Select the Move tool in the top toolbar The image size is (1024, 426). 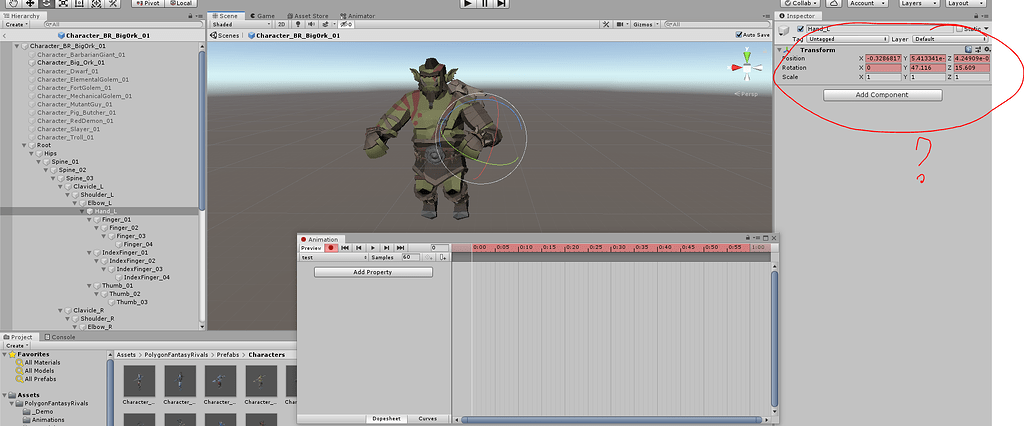[30, 3]
